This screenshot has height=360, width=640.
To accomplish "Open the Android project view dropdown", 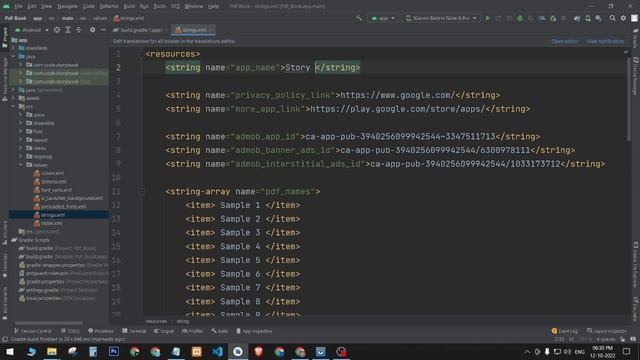I will 32,30.
